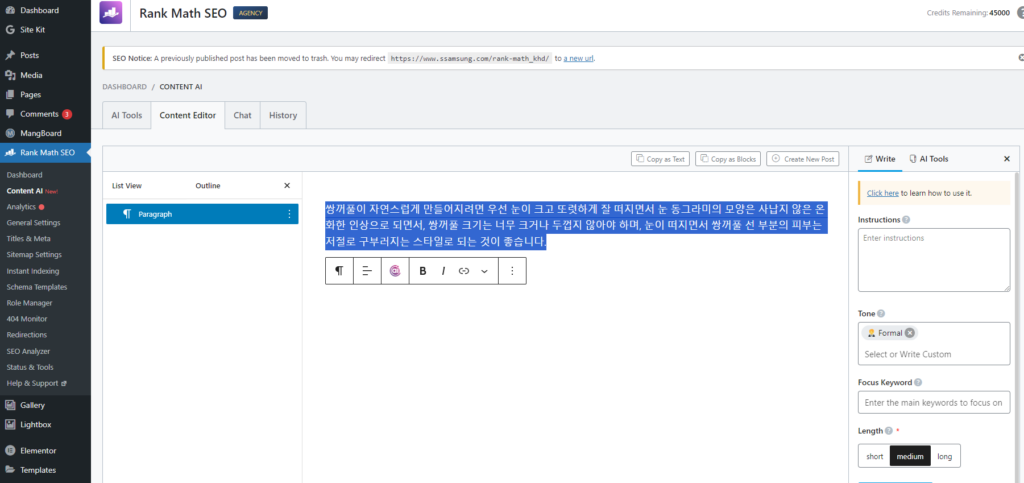Click the Rank Math purple logo

pyautogui.click(x=110, y=12)
